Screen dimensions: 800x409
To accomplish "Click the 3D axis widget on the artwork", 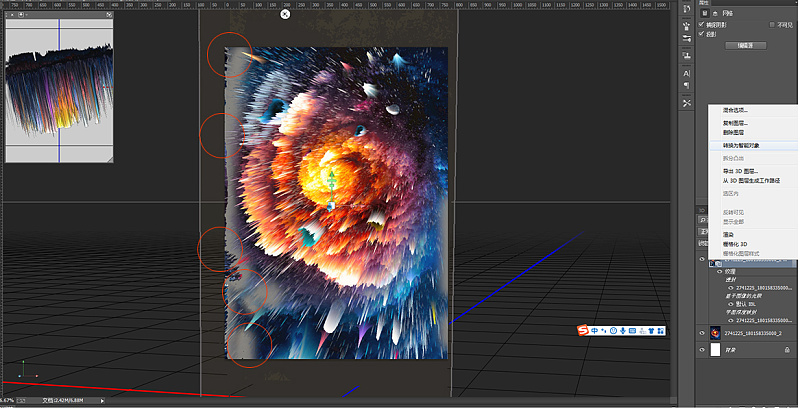I will point(331,181).
